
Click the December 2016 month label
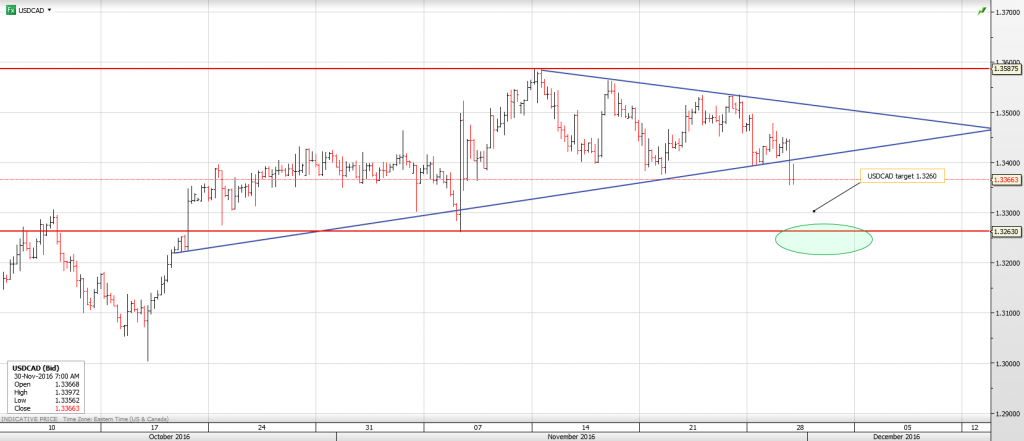(895, 436)
